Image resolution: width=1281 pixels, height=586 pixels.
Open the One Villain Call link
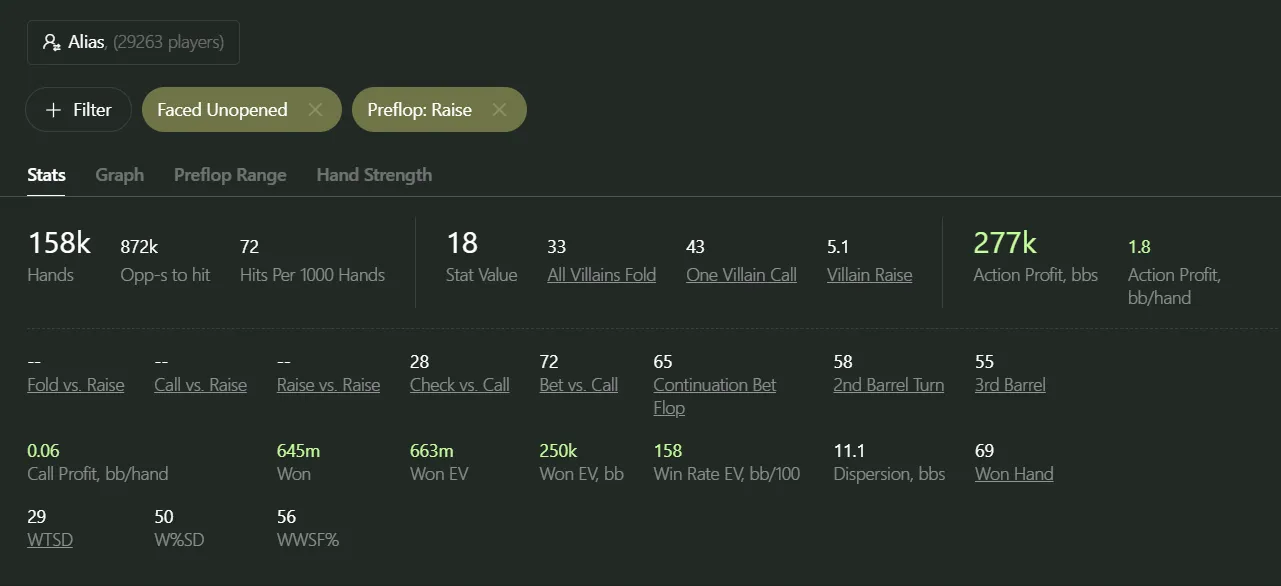point(741,275)
